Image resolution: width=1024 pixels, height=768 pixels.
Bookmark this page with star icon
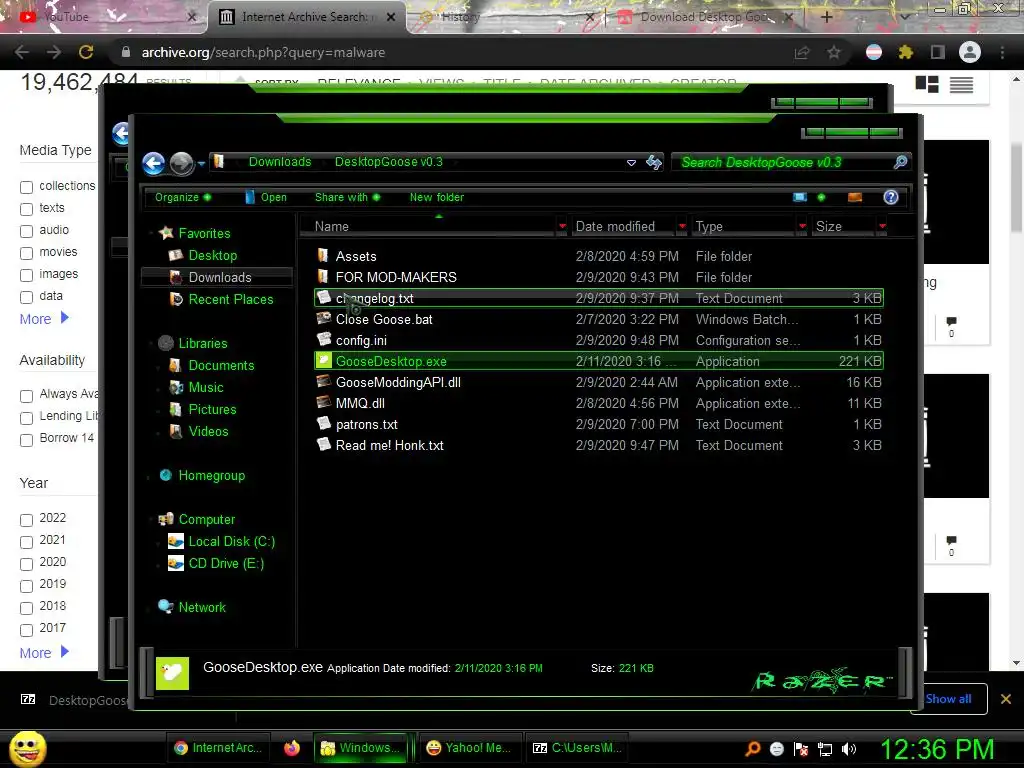(834, 52)
